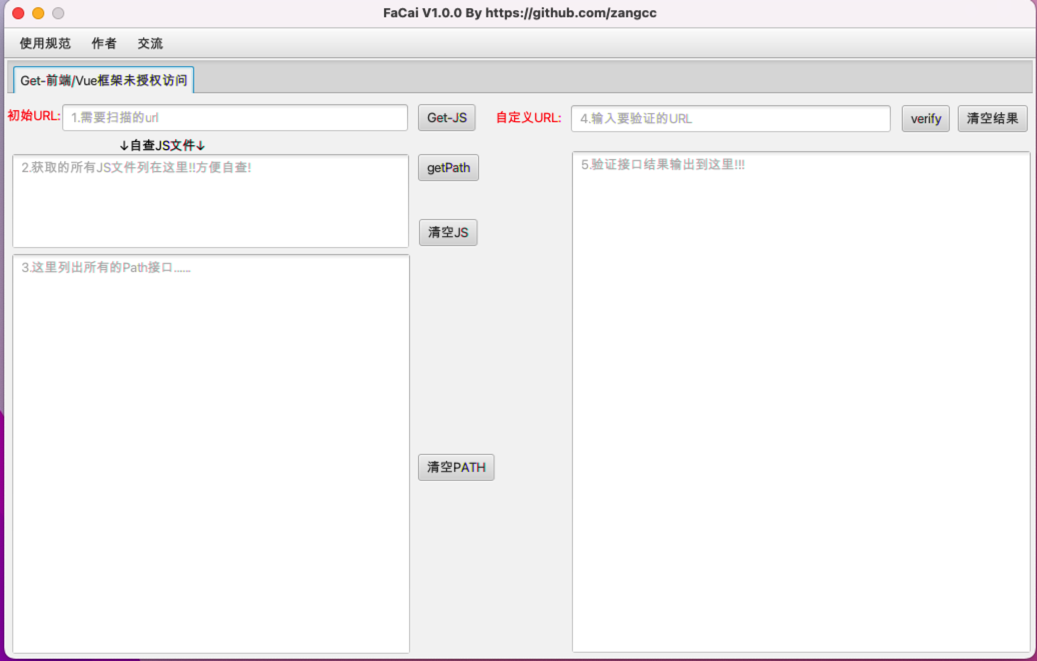
Task: Click the Path接口 results area labeled 3
Action: coord(210,450)
